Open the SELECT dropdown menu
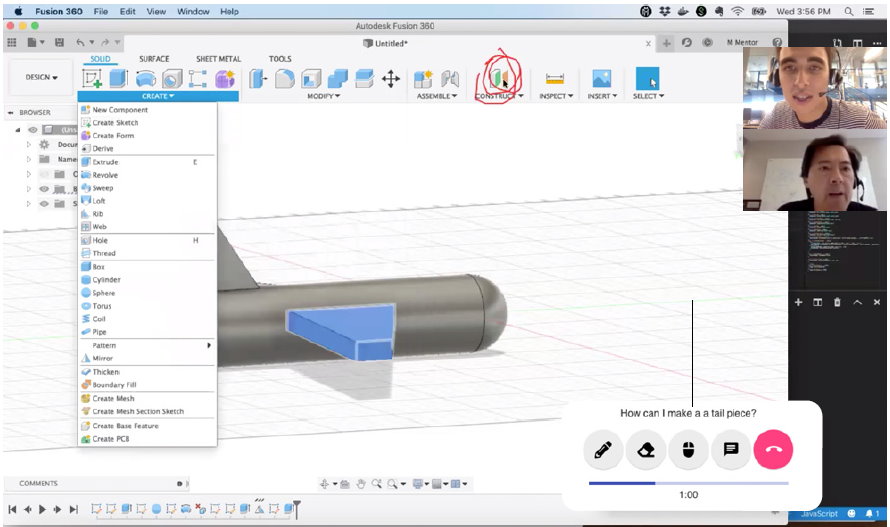Image resolution: width=890 pixels, height=527 pixels. tap(648, 96)
